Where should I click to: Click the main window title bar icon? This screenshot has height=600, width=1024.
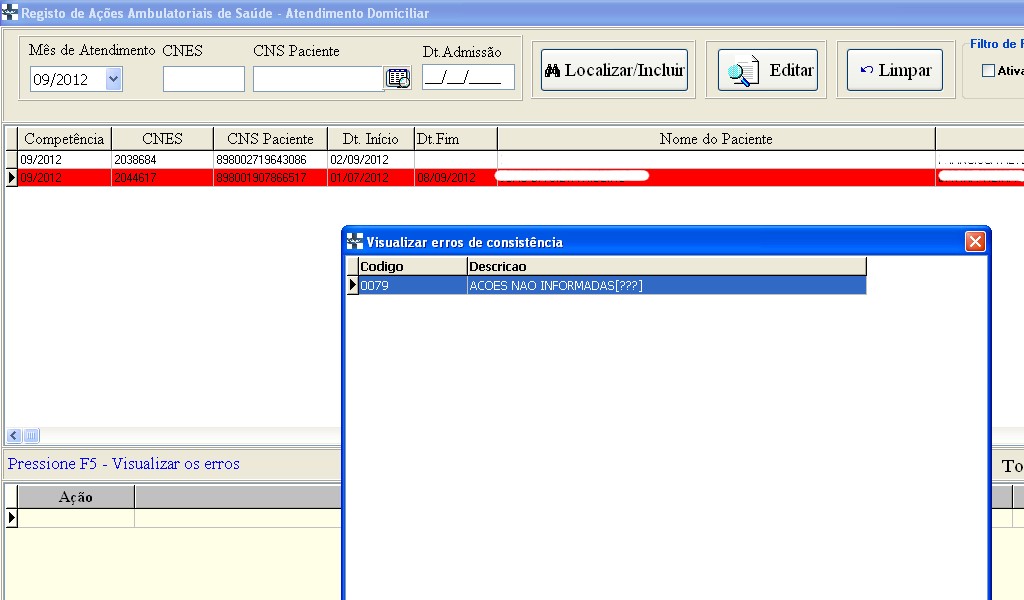coord(10,13)
